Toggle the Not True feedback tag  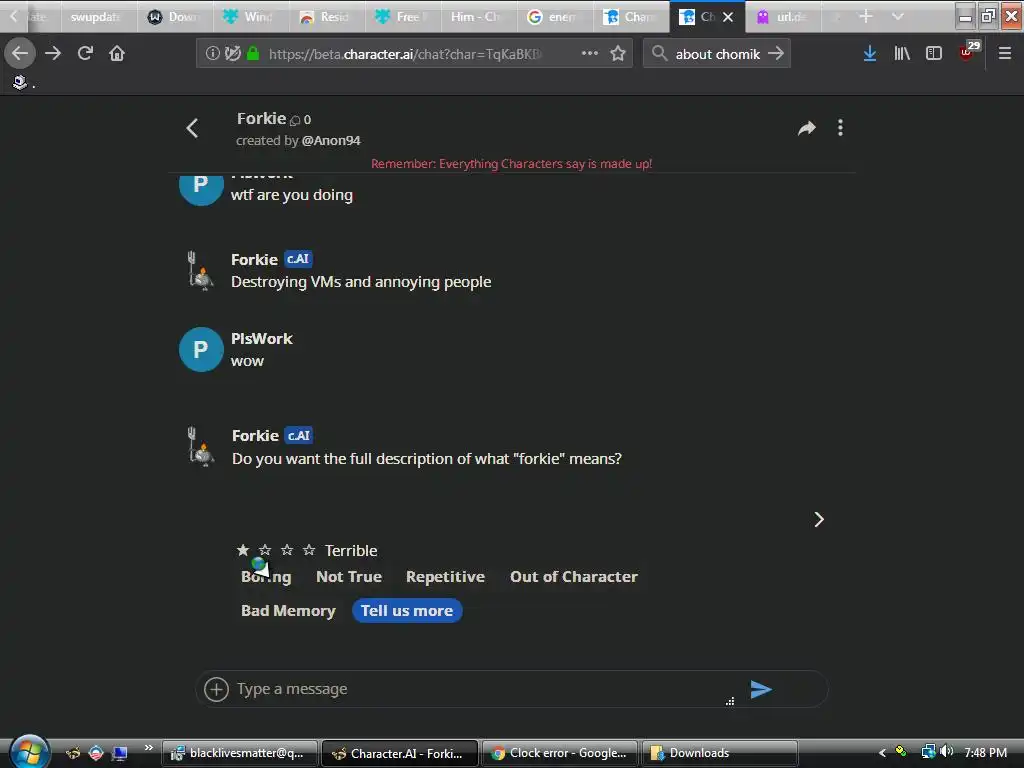349,577
